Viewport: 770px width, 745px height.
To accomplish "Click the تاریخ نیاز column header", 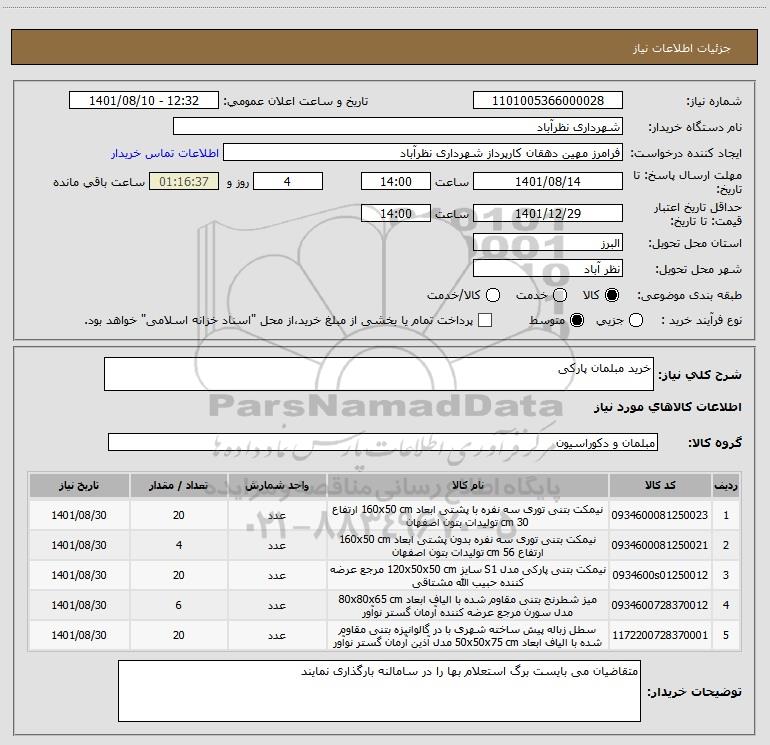I will 79,485.
